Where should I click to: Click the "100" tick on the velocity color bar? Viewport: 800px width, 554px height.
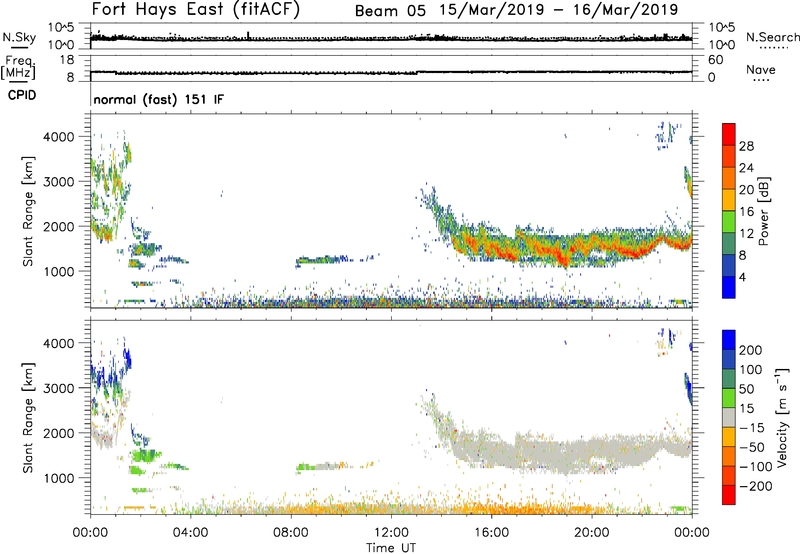point(752,370)
